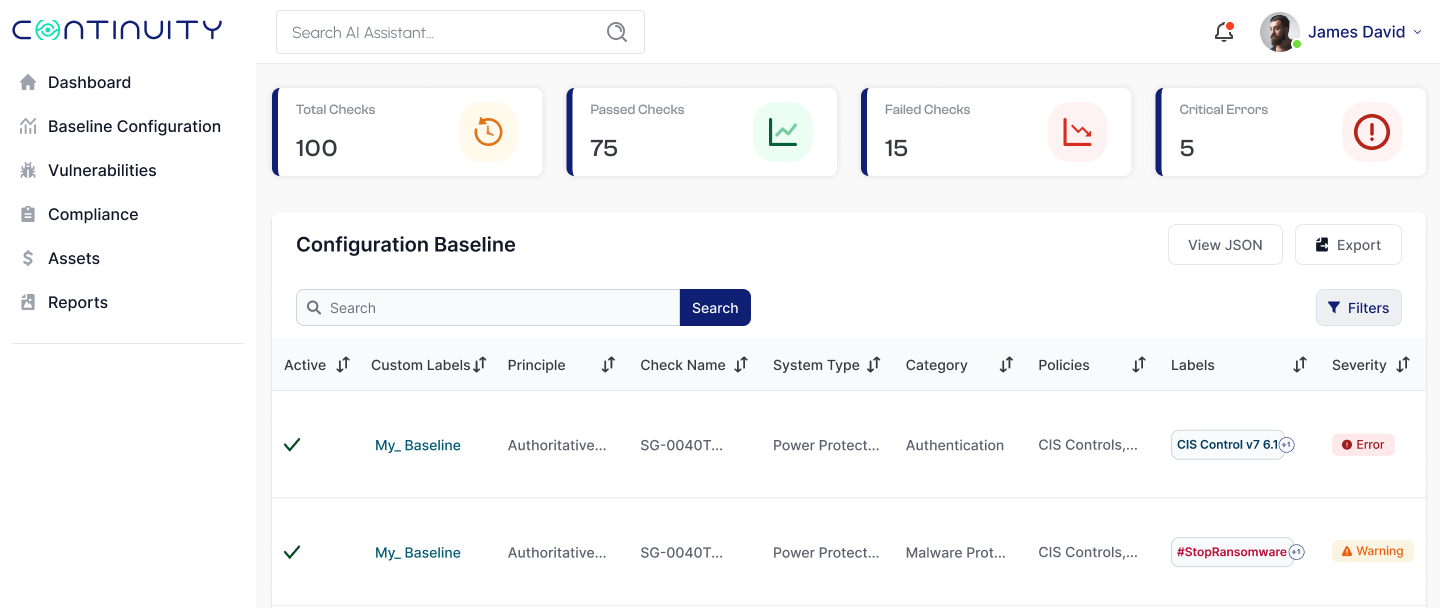Screen dimensions: 1440x608
Task: Open Vulnerabilities in the sidebar
Action: tap(102, 170)
